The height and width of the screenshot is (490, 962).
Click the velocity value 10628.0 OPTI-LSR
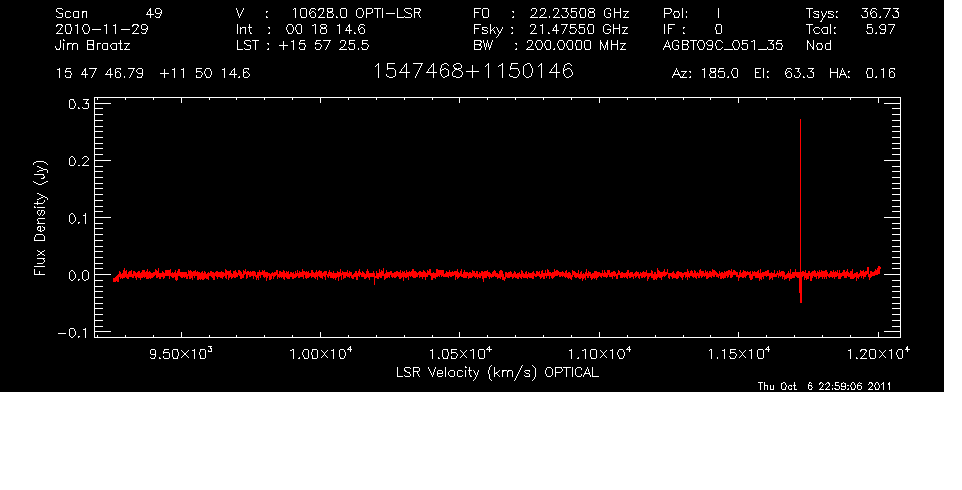click(356, 13)
